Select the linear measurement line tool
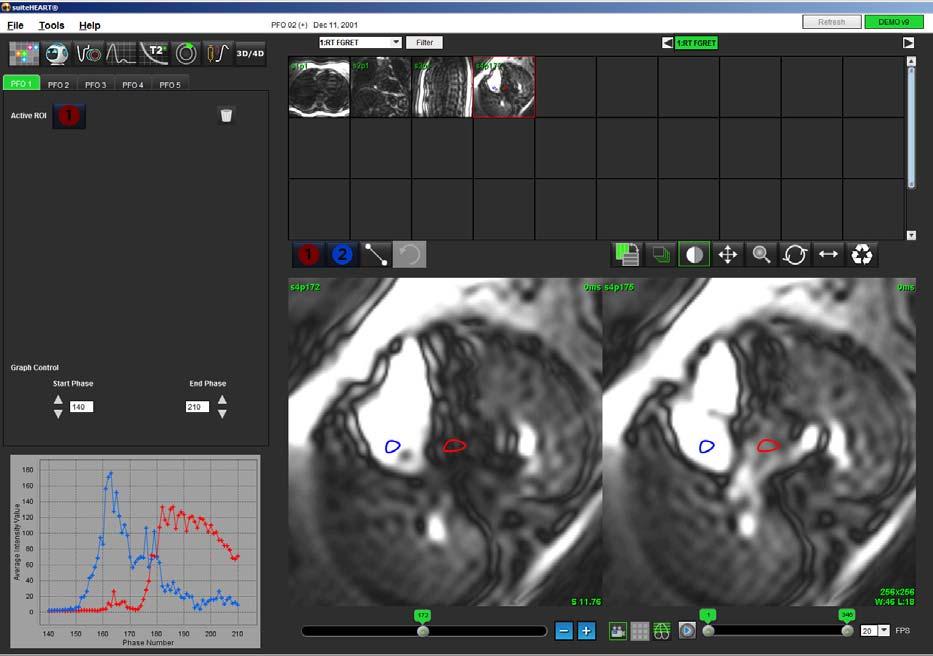Viewport: 933px width, 656px height. 375,255
